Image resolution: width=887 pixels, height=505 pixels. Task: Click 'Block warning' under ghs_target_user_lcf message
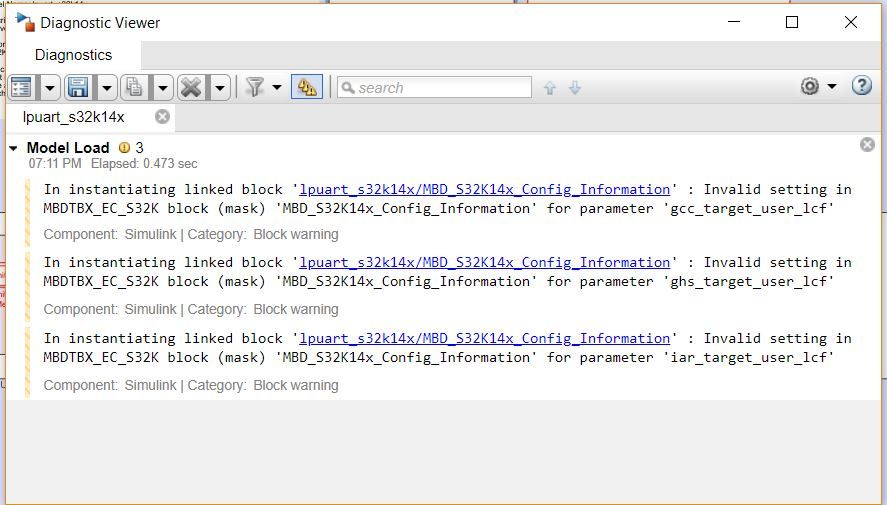click(x=296, y=309)
